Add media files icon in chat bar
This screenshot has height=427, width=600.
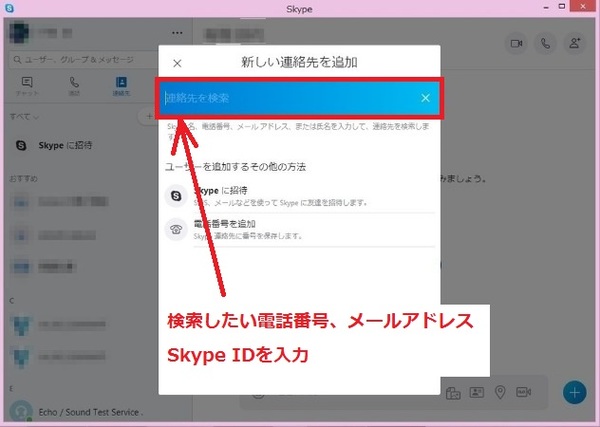point(453,393)
